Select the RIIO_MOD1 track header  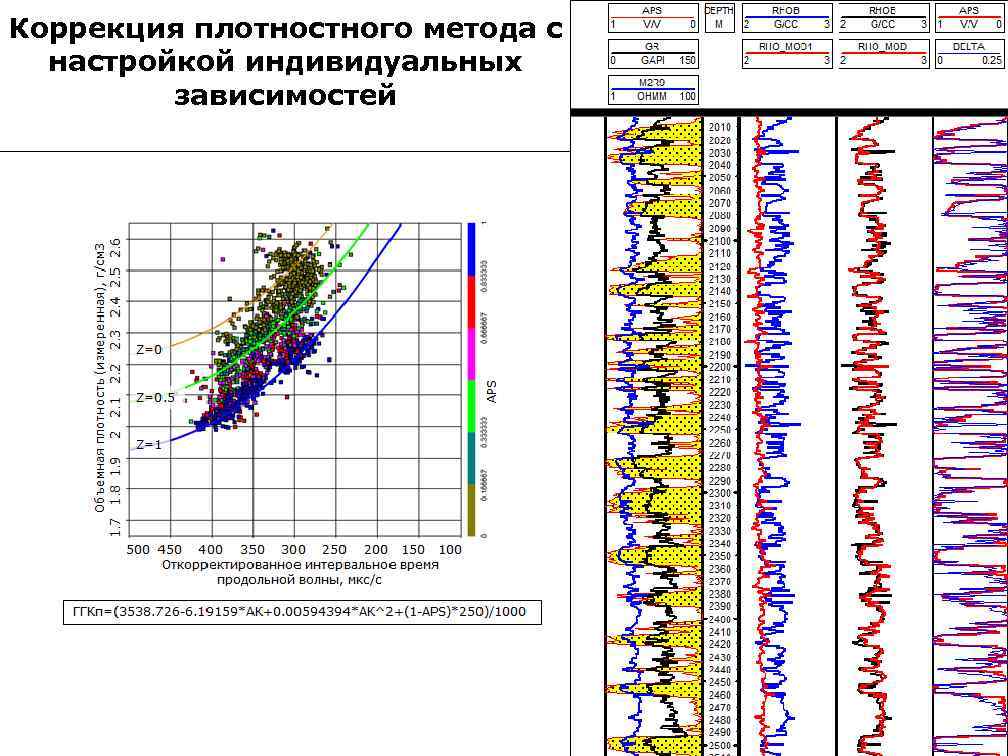pyautogui.click(x=789, y=55)
